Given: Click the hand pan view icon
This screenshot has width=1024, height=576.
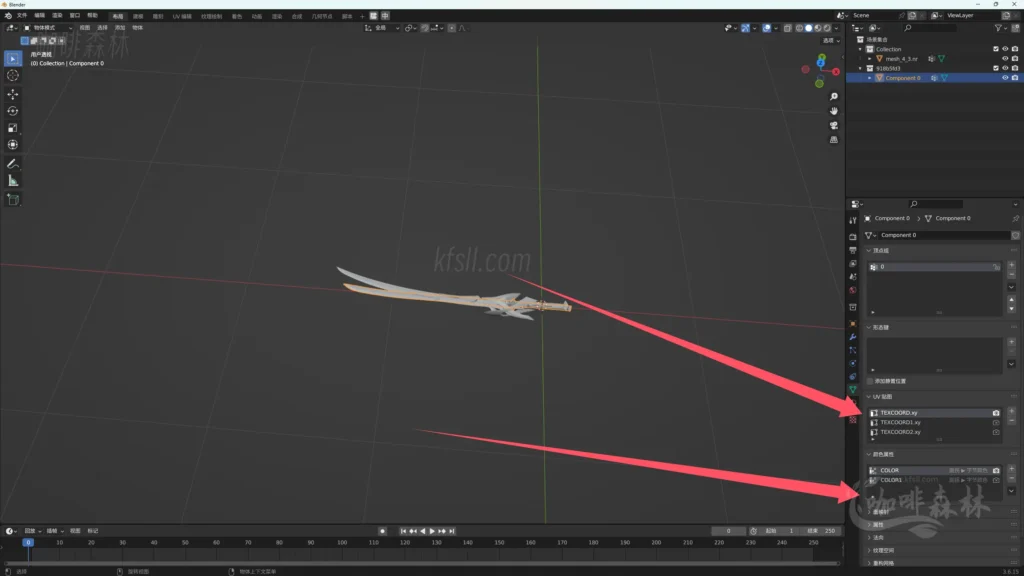Looking at the screenshot, I should click(834, 111).
